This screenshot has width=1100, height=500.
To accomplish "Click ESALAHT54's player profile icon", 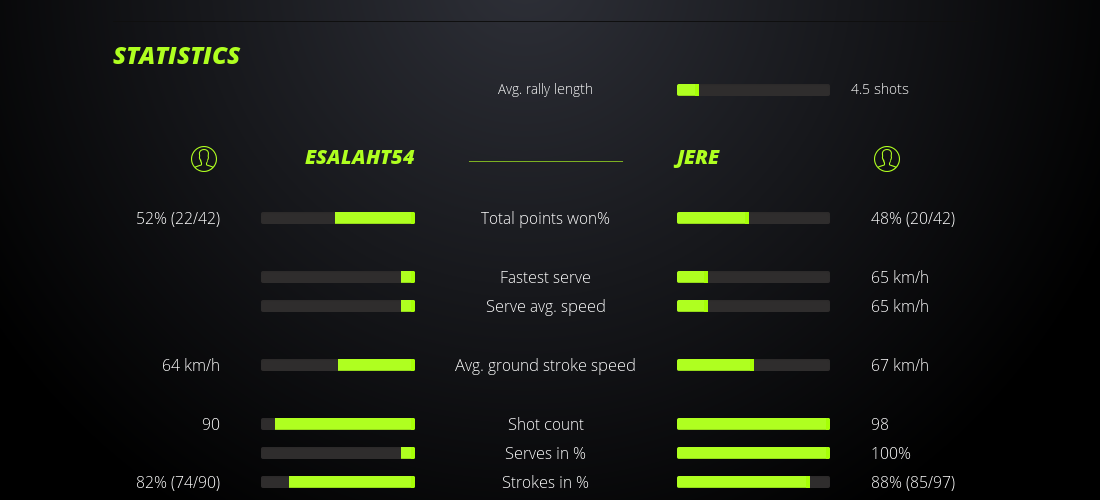I will point(203,159).
